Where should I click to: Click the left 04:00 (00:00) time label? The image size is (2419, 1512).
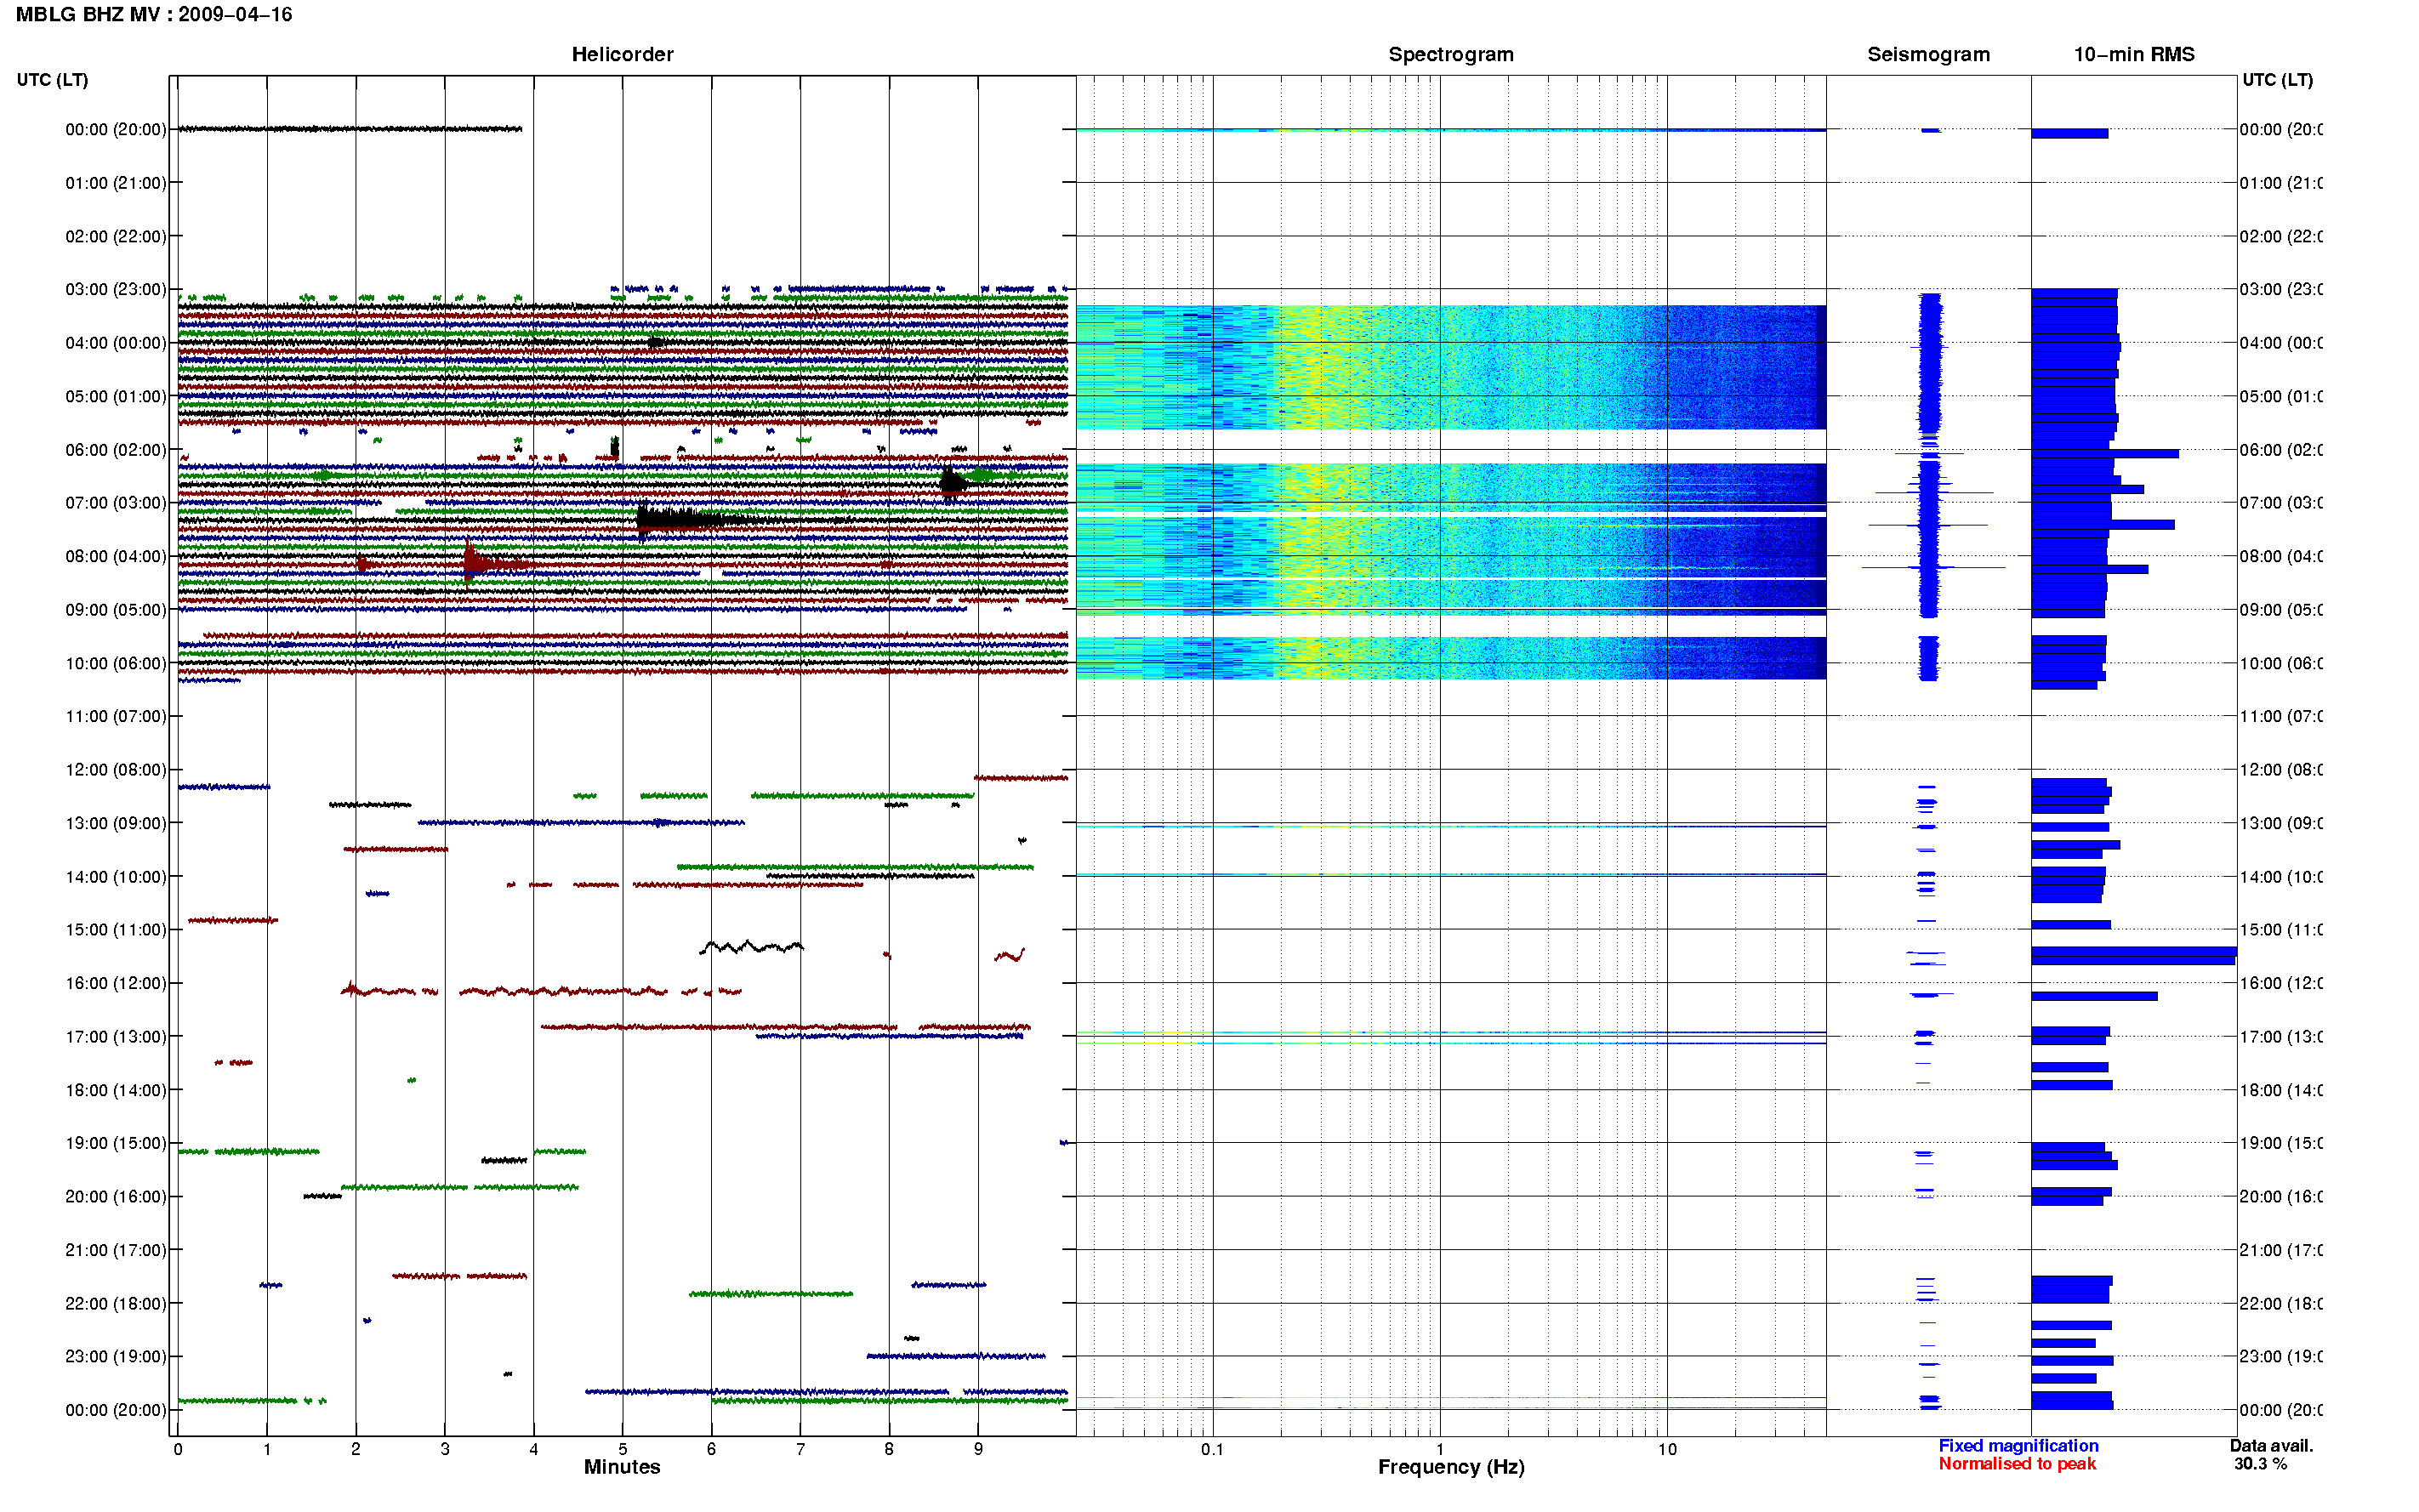tap(116, 343)
